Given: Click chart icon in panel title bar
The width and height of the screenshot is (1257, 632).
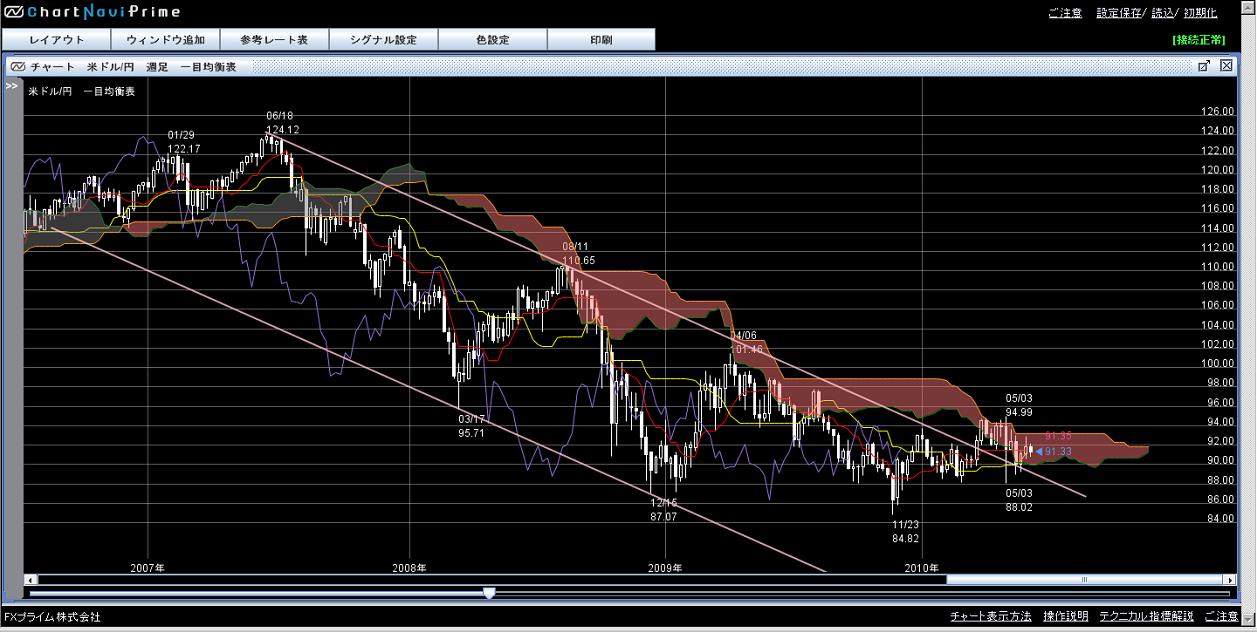Looking at the screenshot, I should 18,67.
